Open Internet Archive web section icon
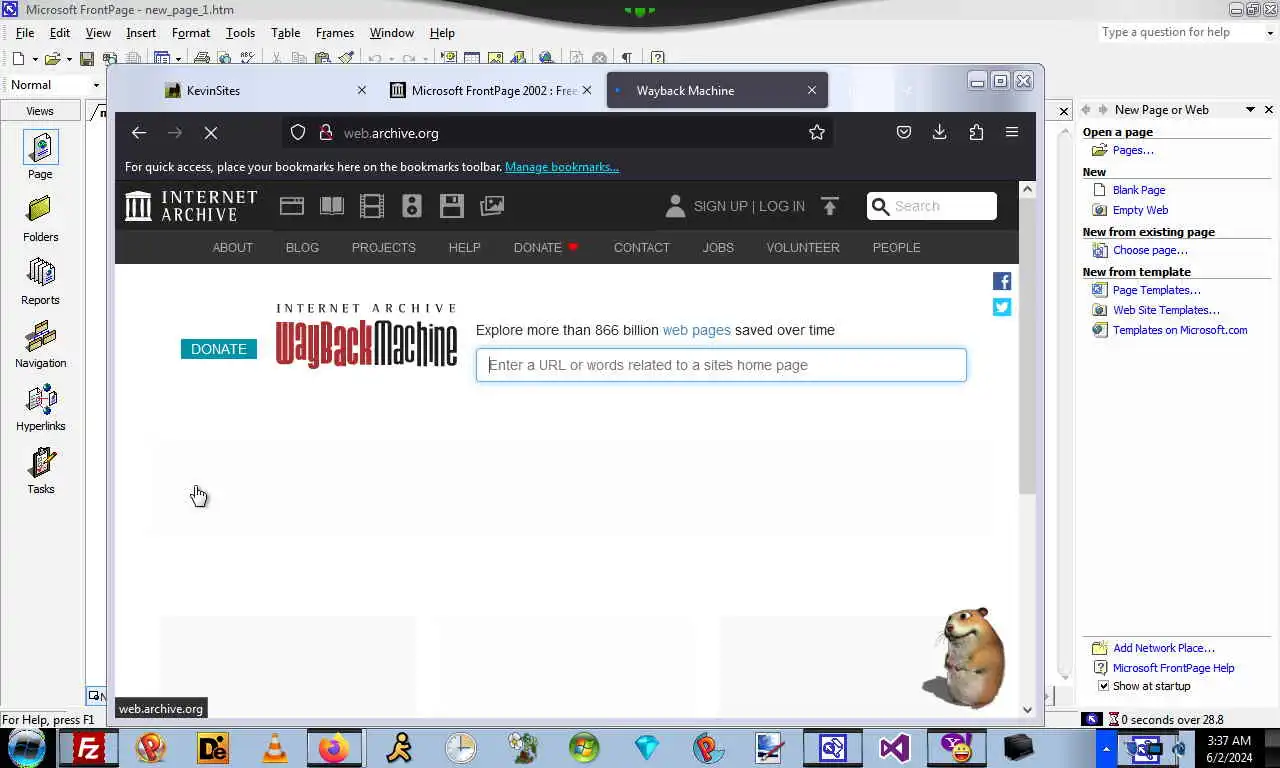This screenshot has height=768, width=1280. (292, 206)
